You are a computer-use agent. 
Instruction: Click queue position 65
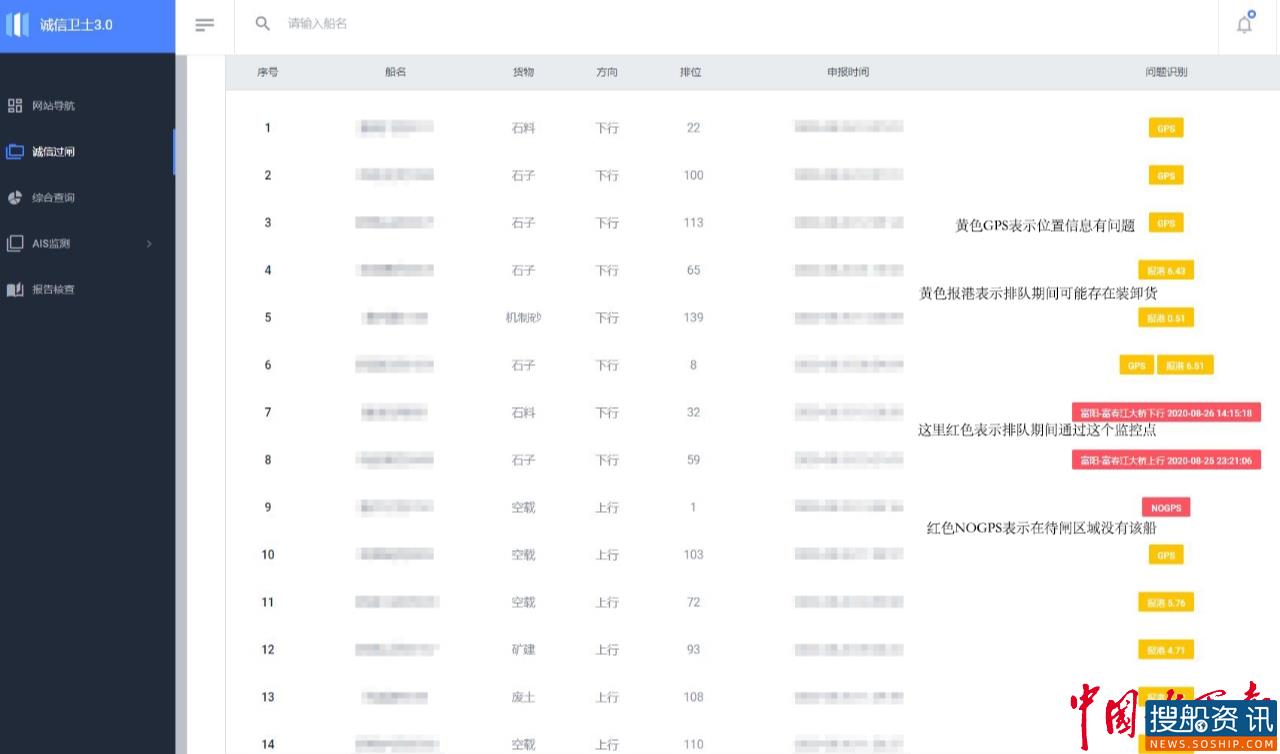click(x=694, y=271)
